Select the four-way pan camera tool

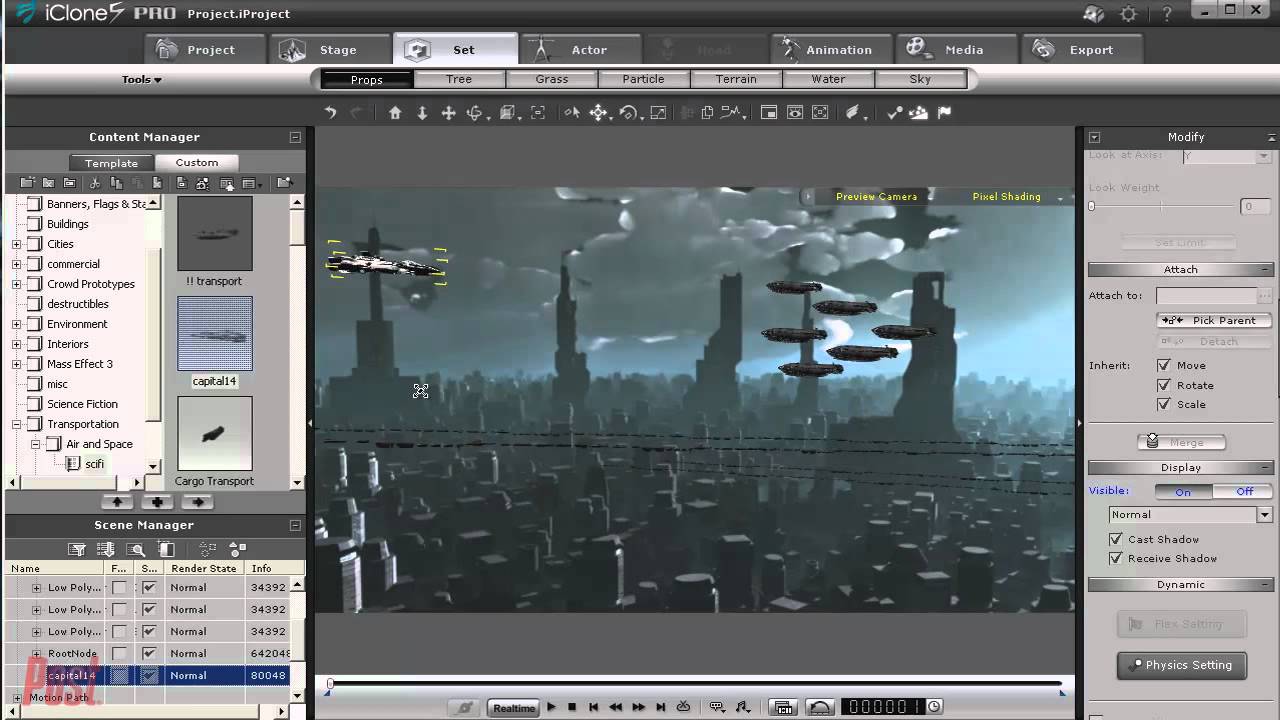449,113
